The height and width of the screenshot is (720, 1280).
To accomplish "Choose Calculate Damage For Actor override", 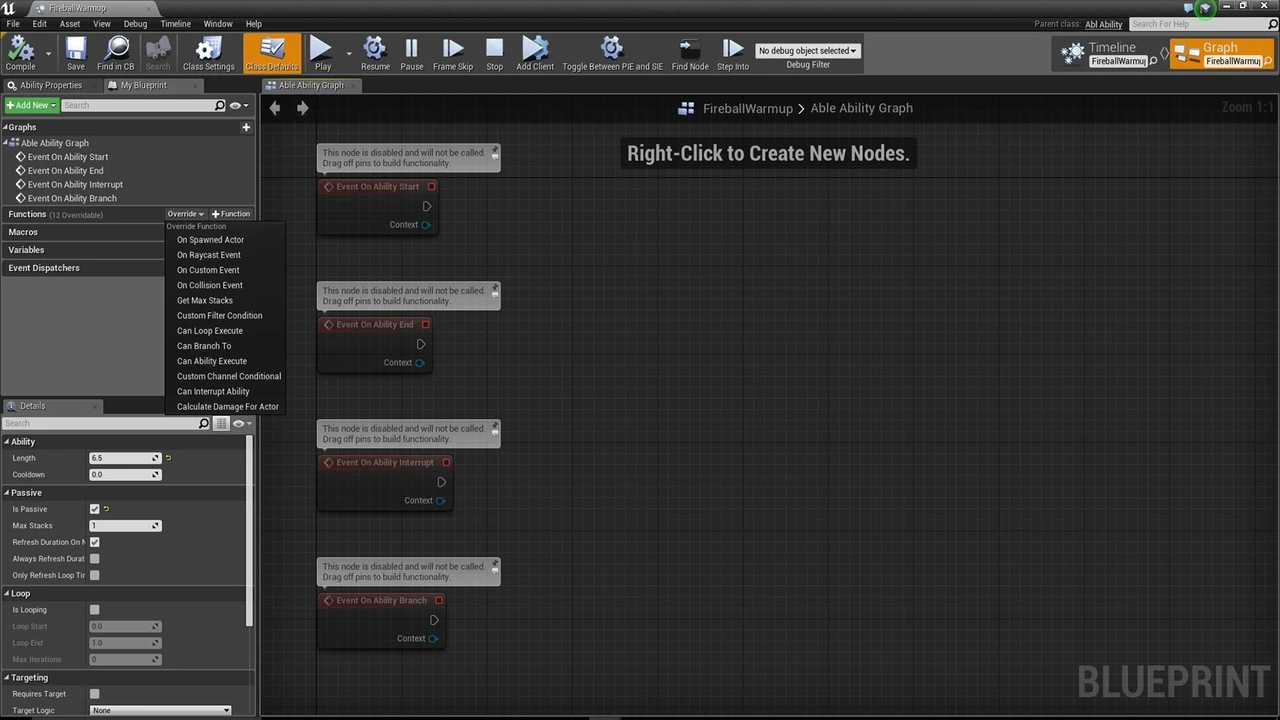I will click(228, 407).
